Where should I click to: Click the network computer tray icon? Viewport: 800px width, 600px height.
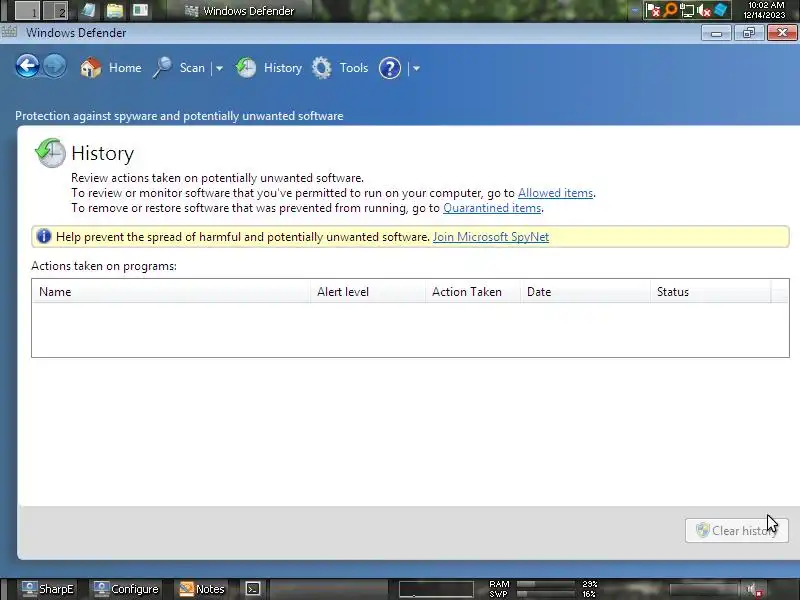pos(687,10)
